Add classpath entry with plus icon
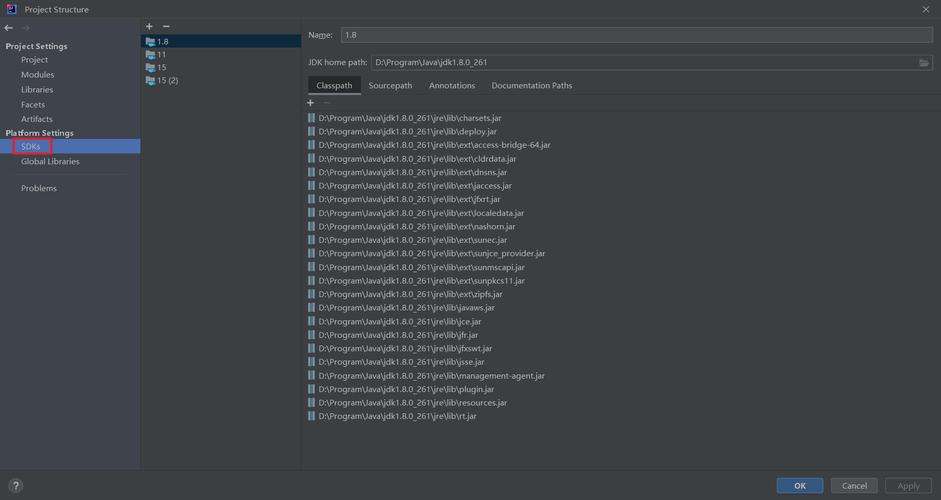Viewport: 941px width, 500px height. [x=310, y=103]
